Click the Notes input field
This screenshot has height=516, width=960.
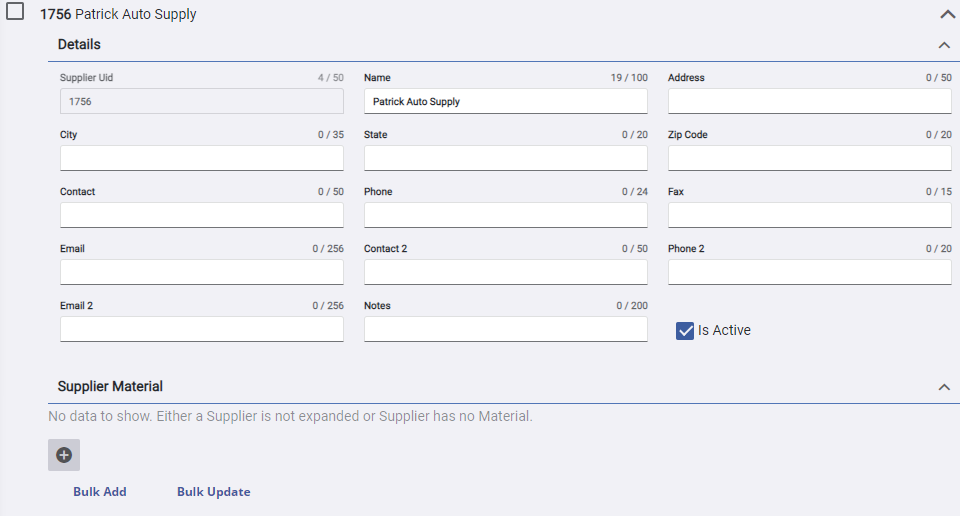click(505, 330)
